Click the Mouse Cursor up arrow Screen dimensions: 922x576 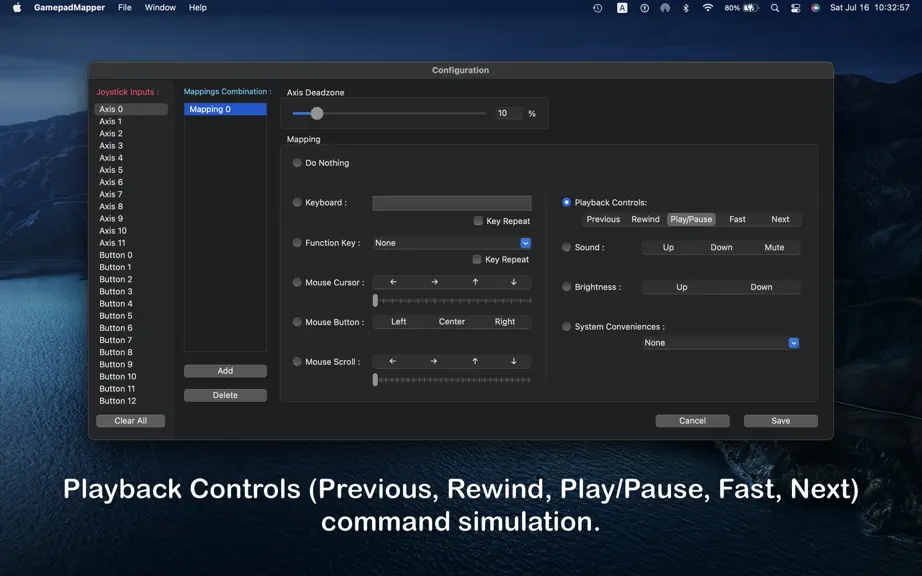click(x=475, y=282)
